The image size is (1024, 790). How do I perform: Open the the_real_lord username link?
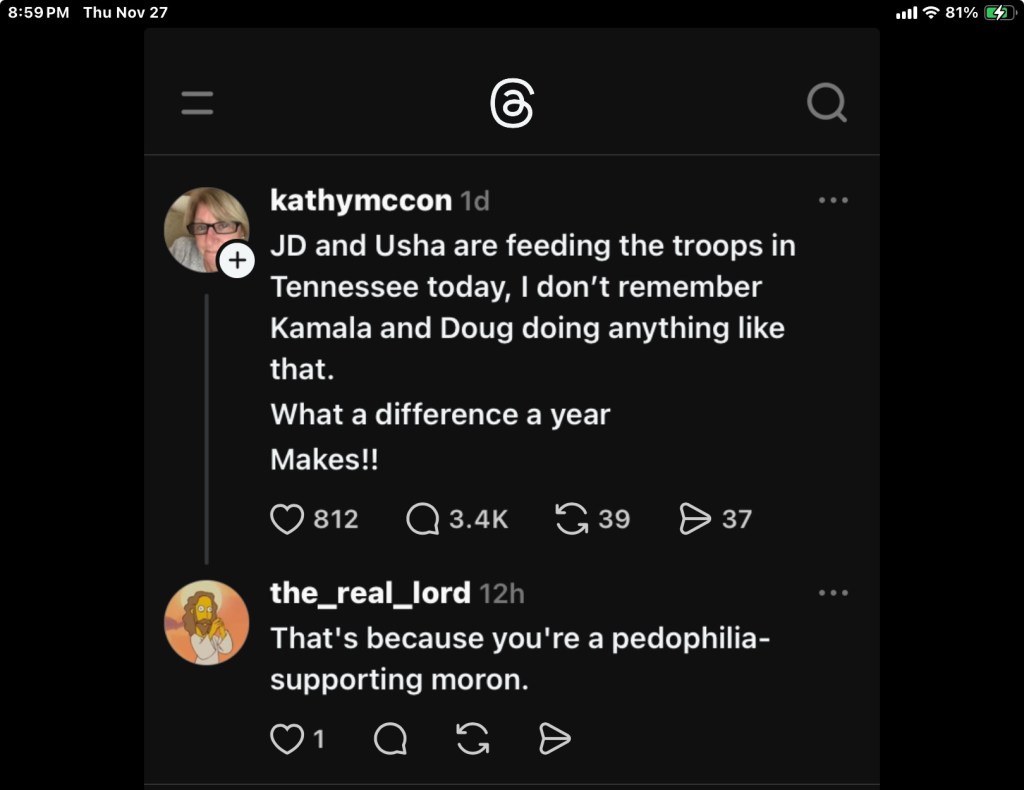[x=370, y=593]
